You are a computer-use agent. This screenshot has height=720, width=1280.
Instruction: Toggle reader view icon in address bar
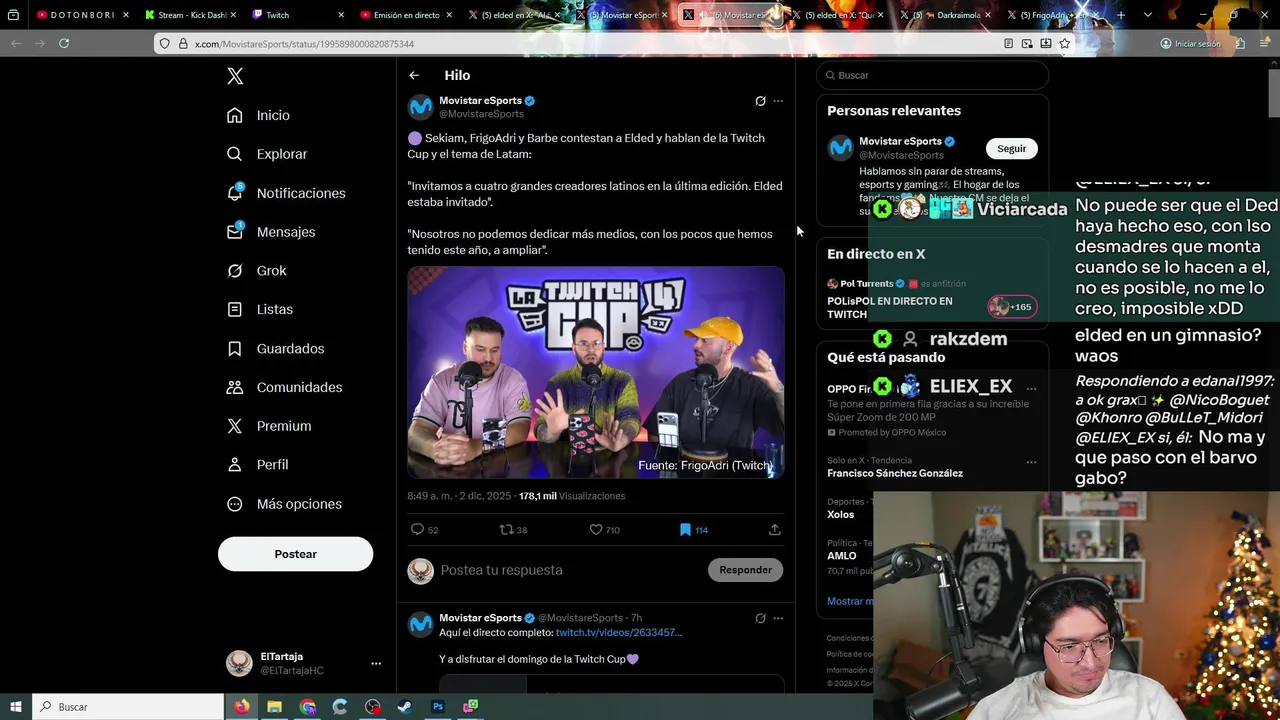pyautogui.click(x=1008, y=44)
